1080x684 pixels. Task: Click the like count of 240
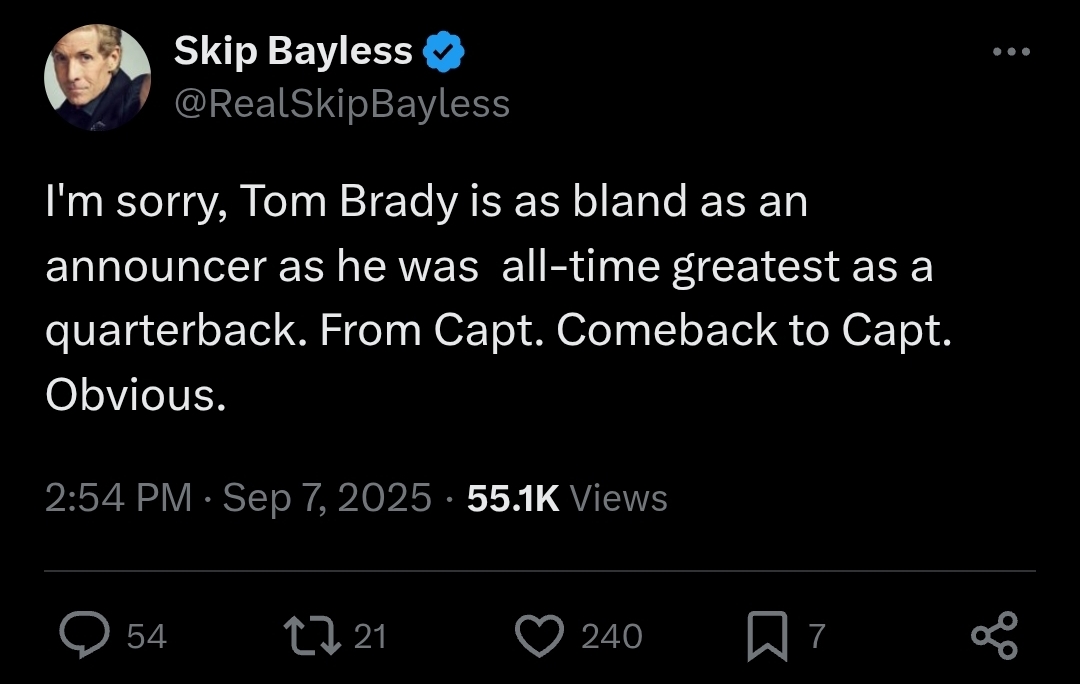point(611,636)
